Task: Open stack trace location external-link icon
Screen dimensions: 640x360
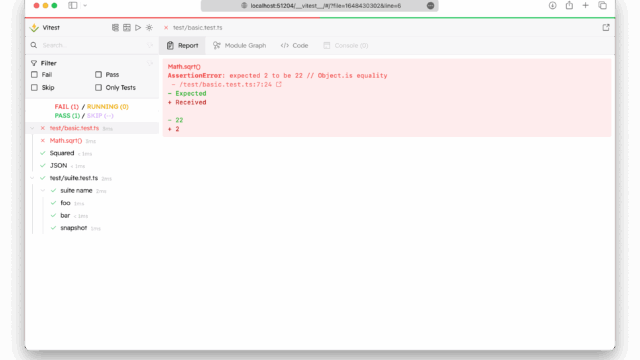Action: tap(279, 84)
